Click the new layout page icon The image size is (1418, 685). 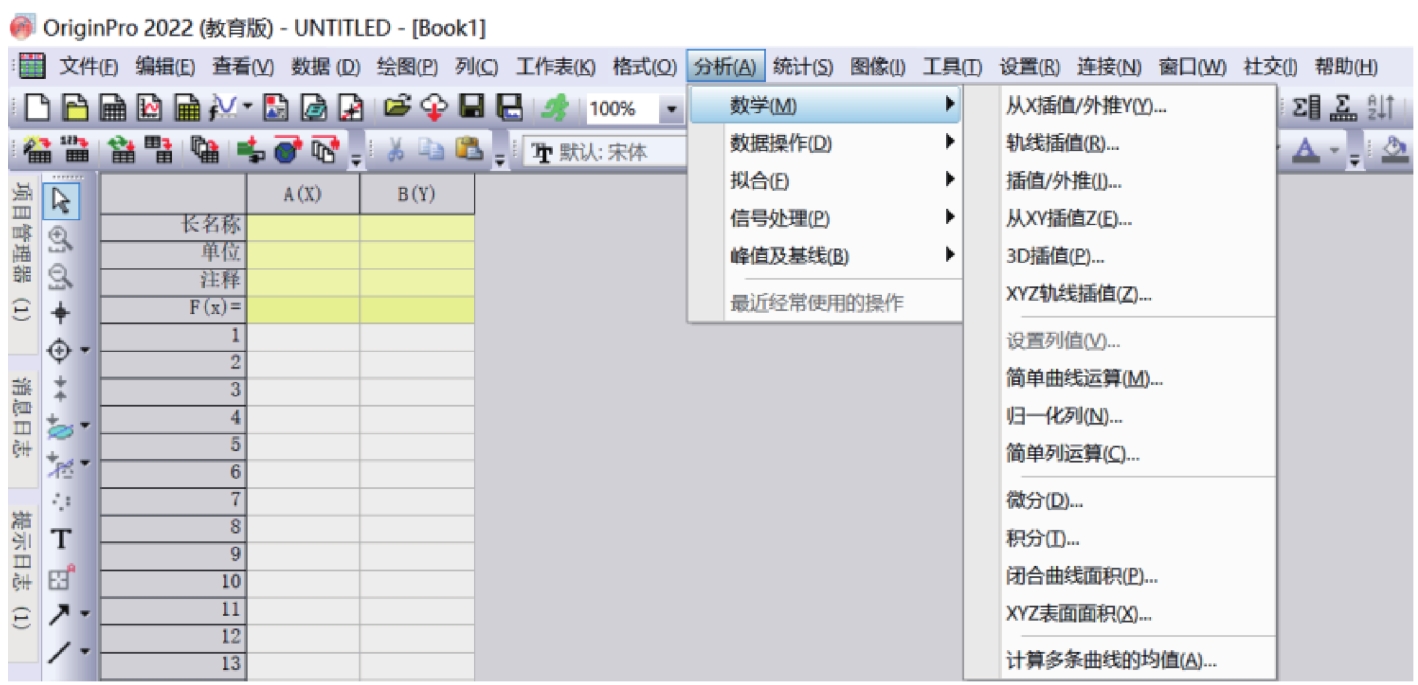coord(277,107)
